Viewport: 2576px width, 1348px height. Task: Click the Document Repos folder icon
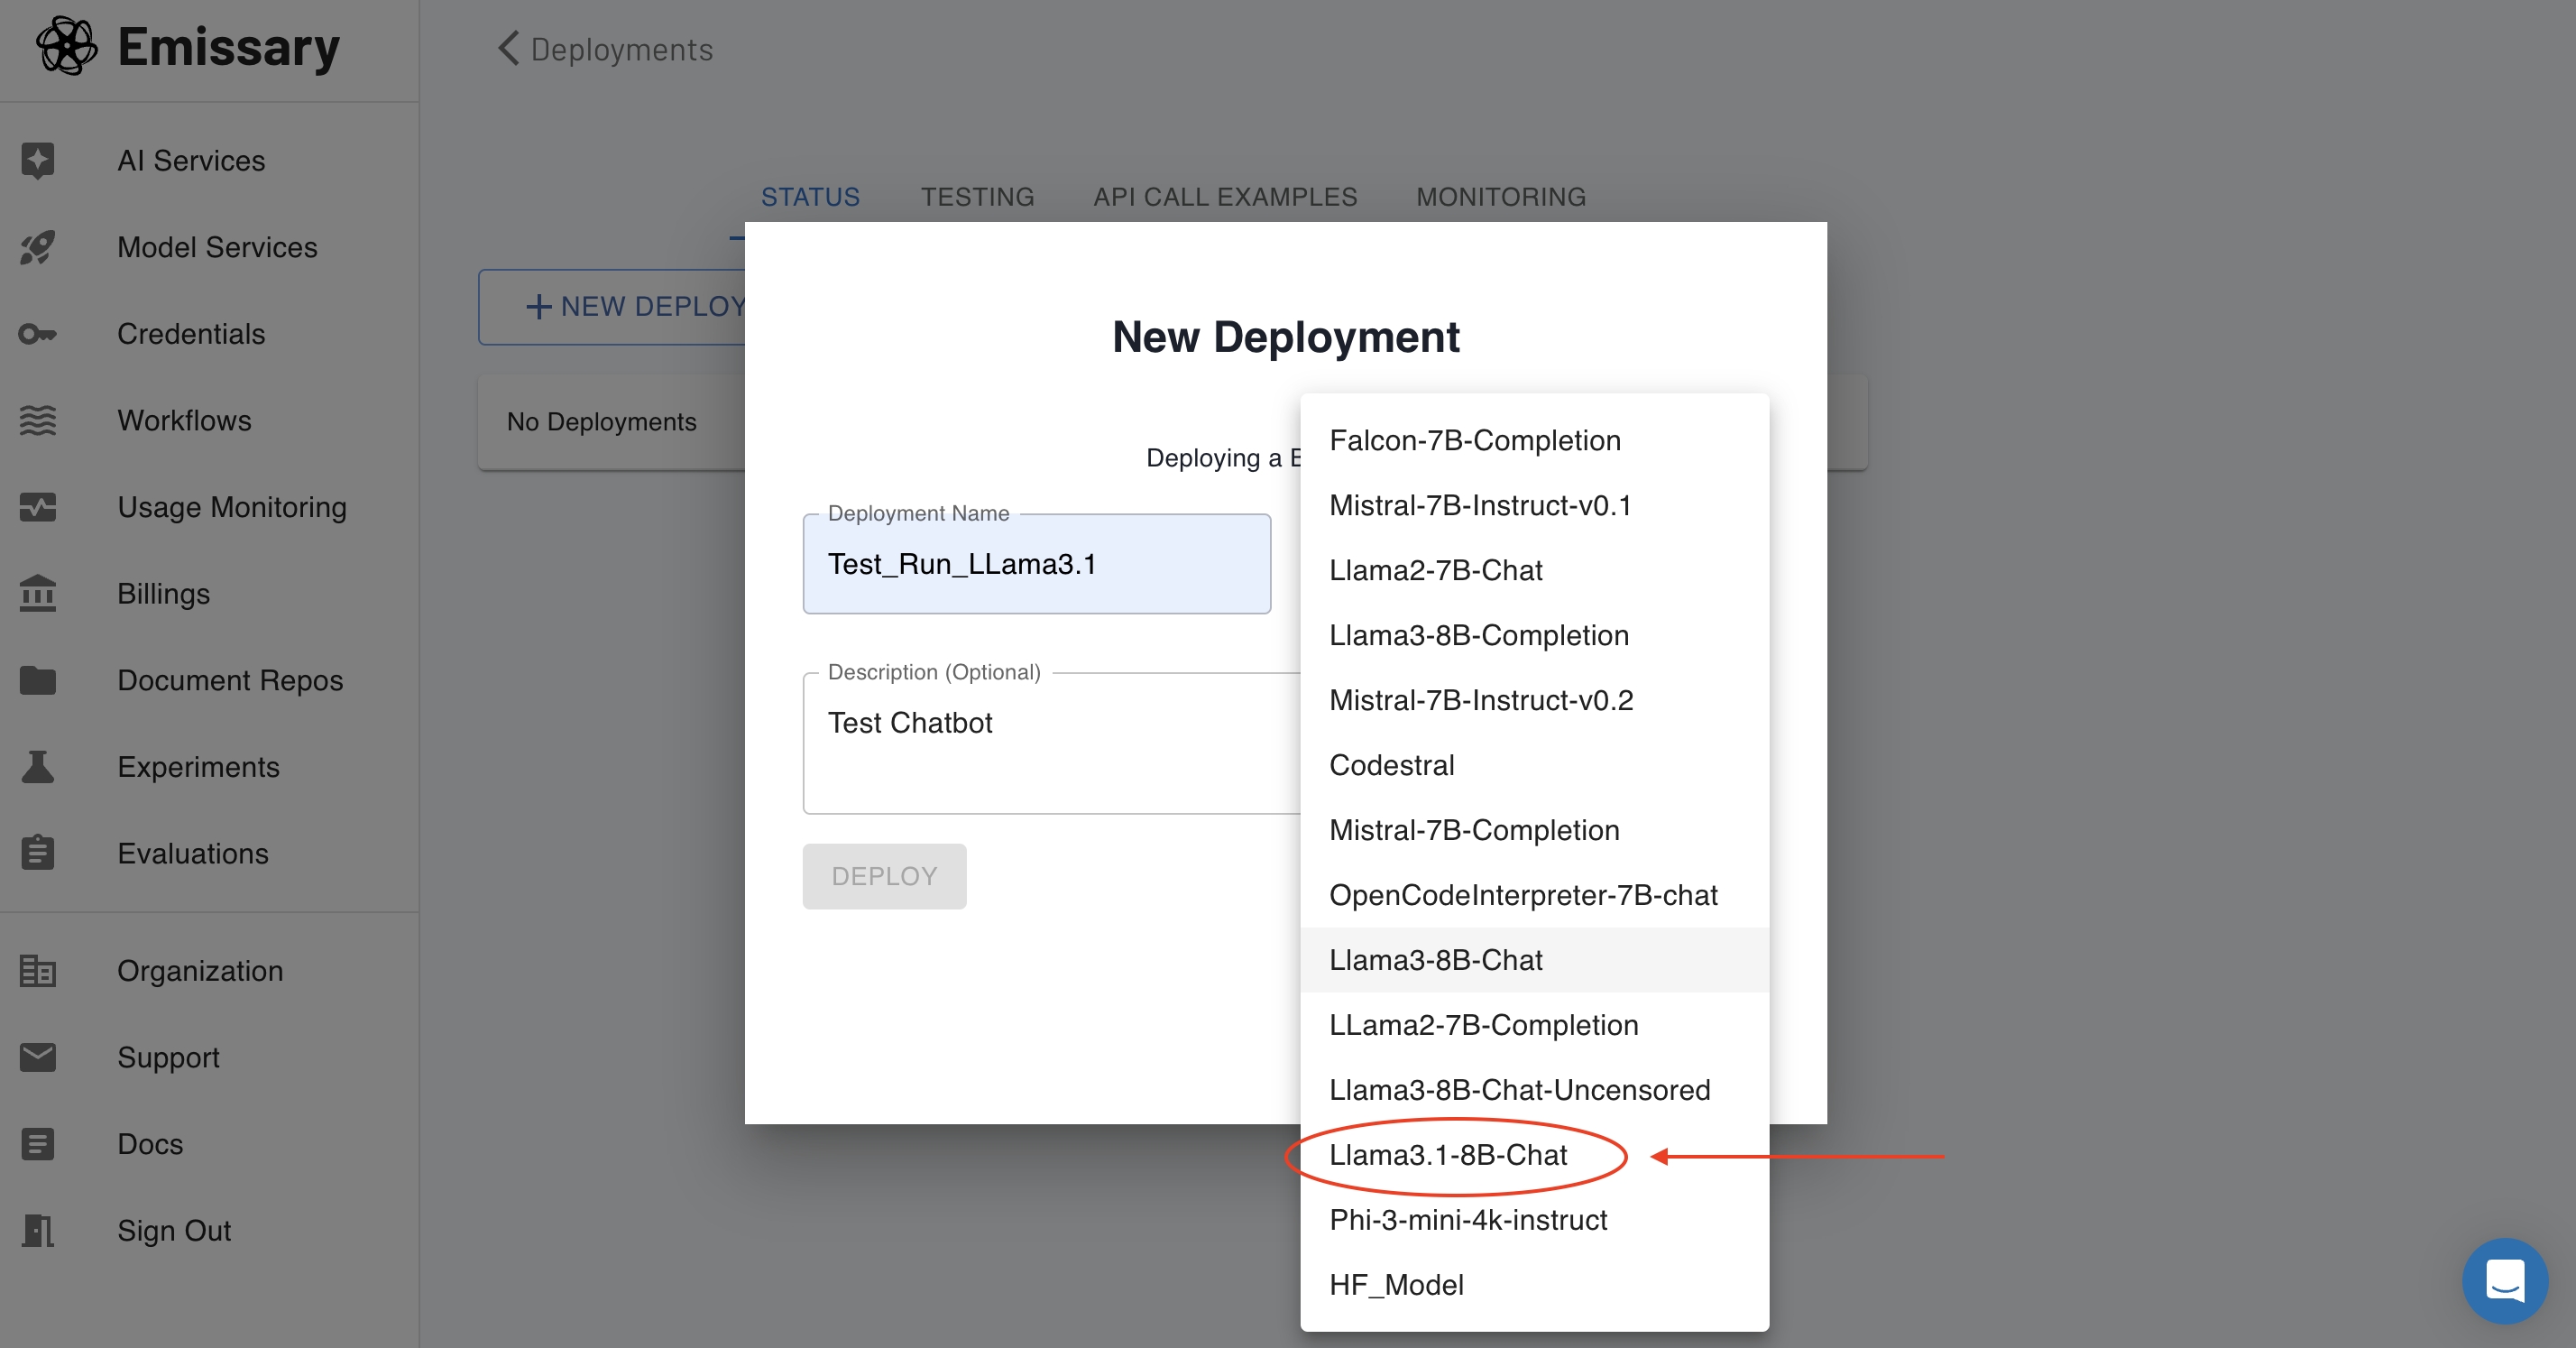click(x=38, y=680)
